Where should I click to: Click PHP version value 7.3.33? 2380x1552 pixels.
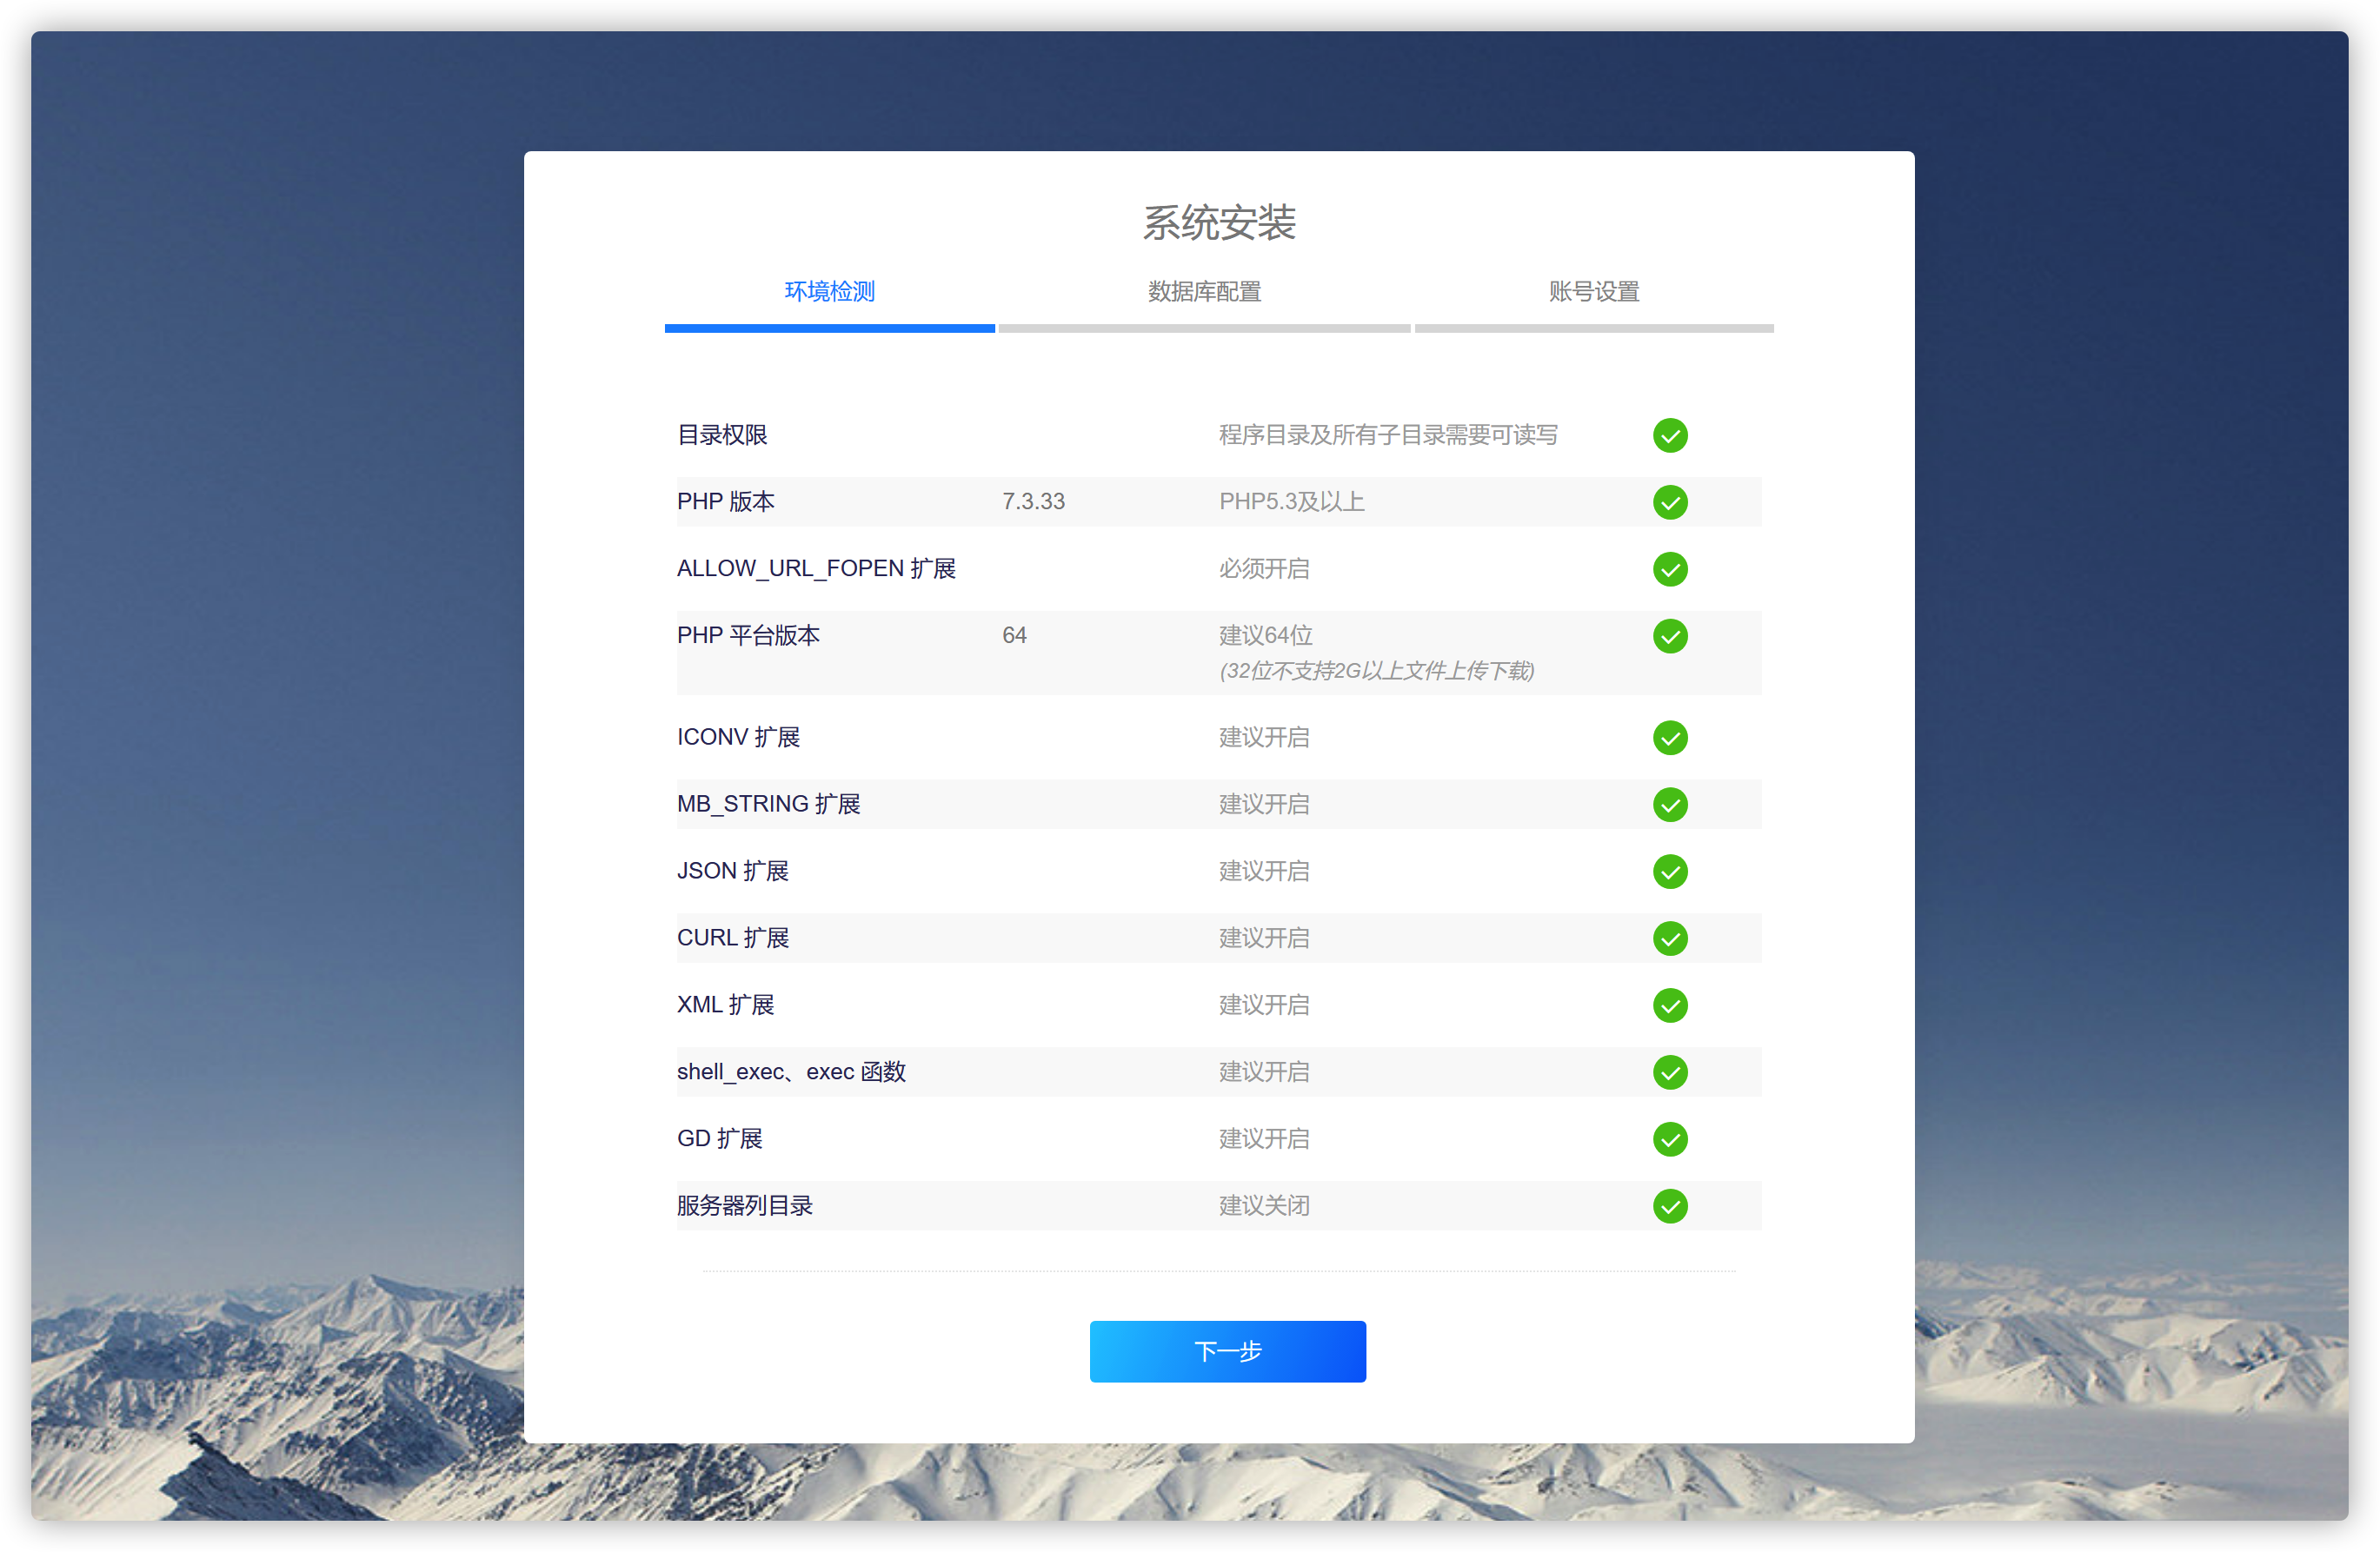tap(1033, 502)
